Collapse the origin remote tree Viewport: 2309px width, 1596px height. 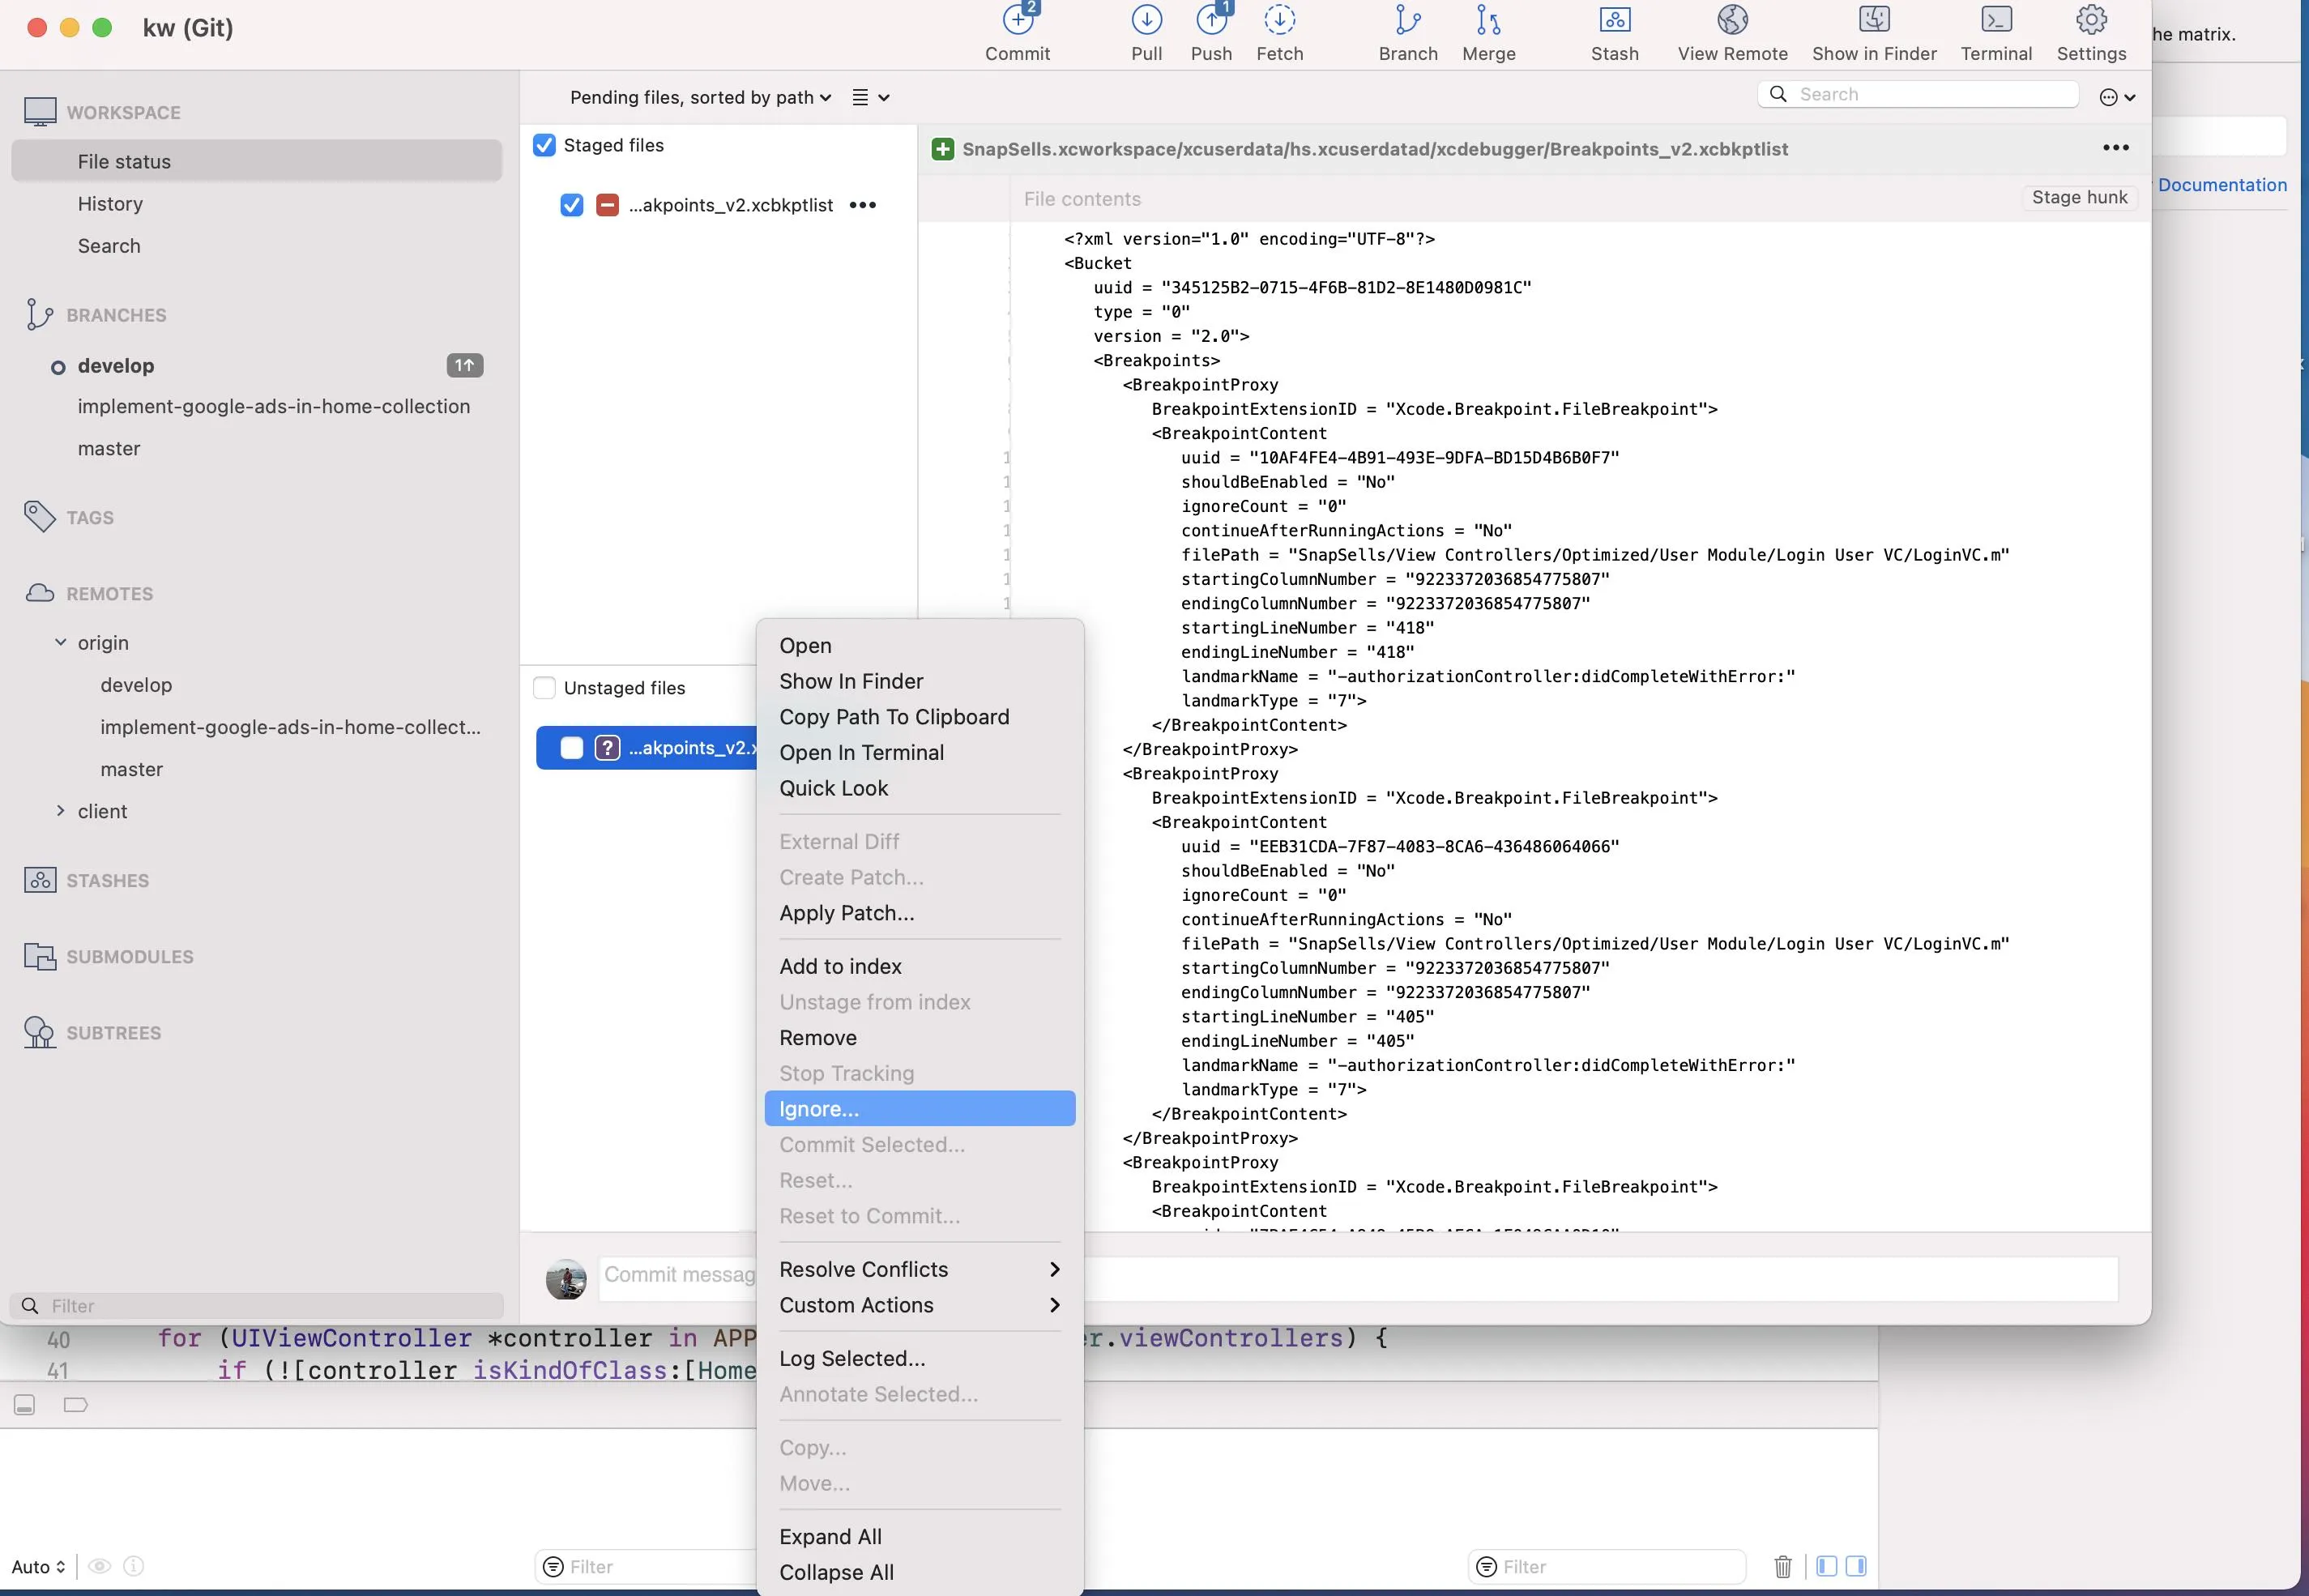[x=61, y=643]
